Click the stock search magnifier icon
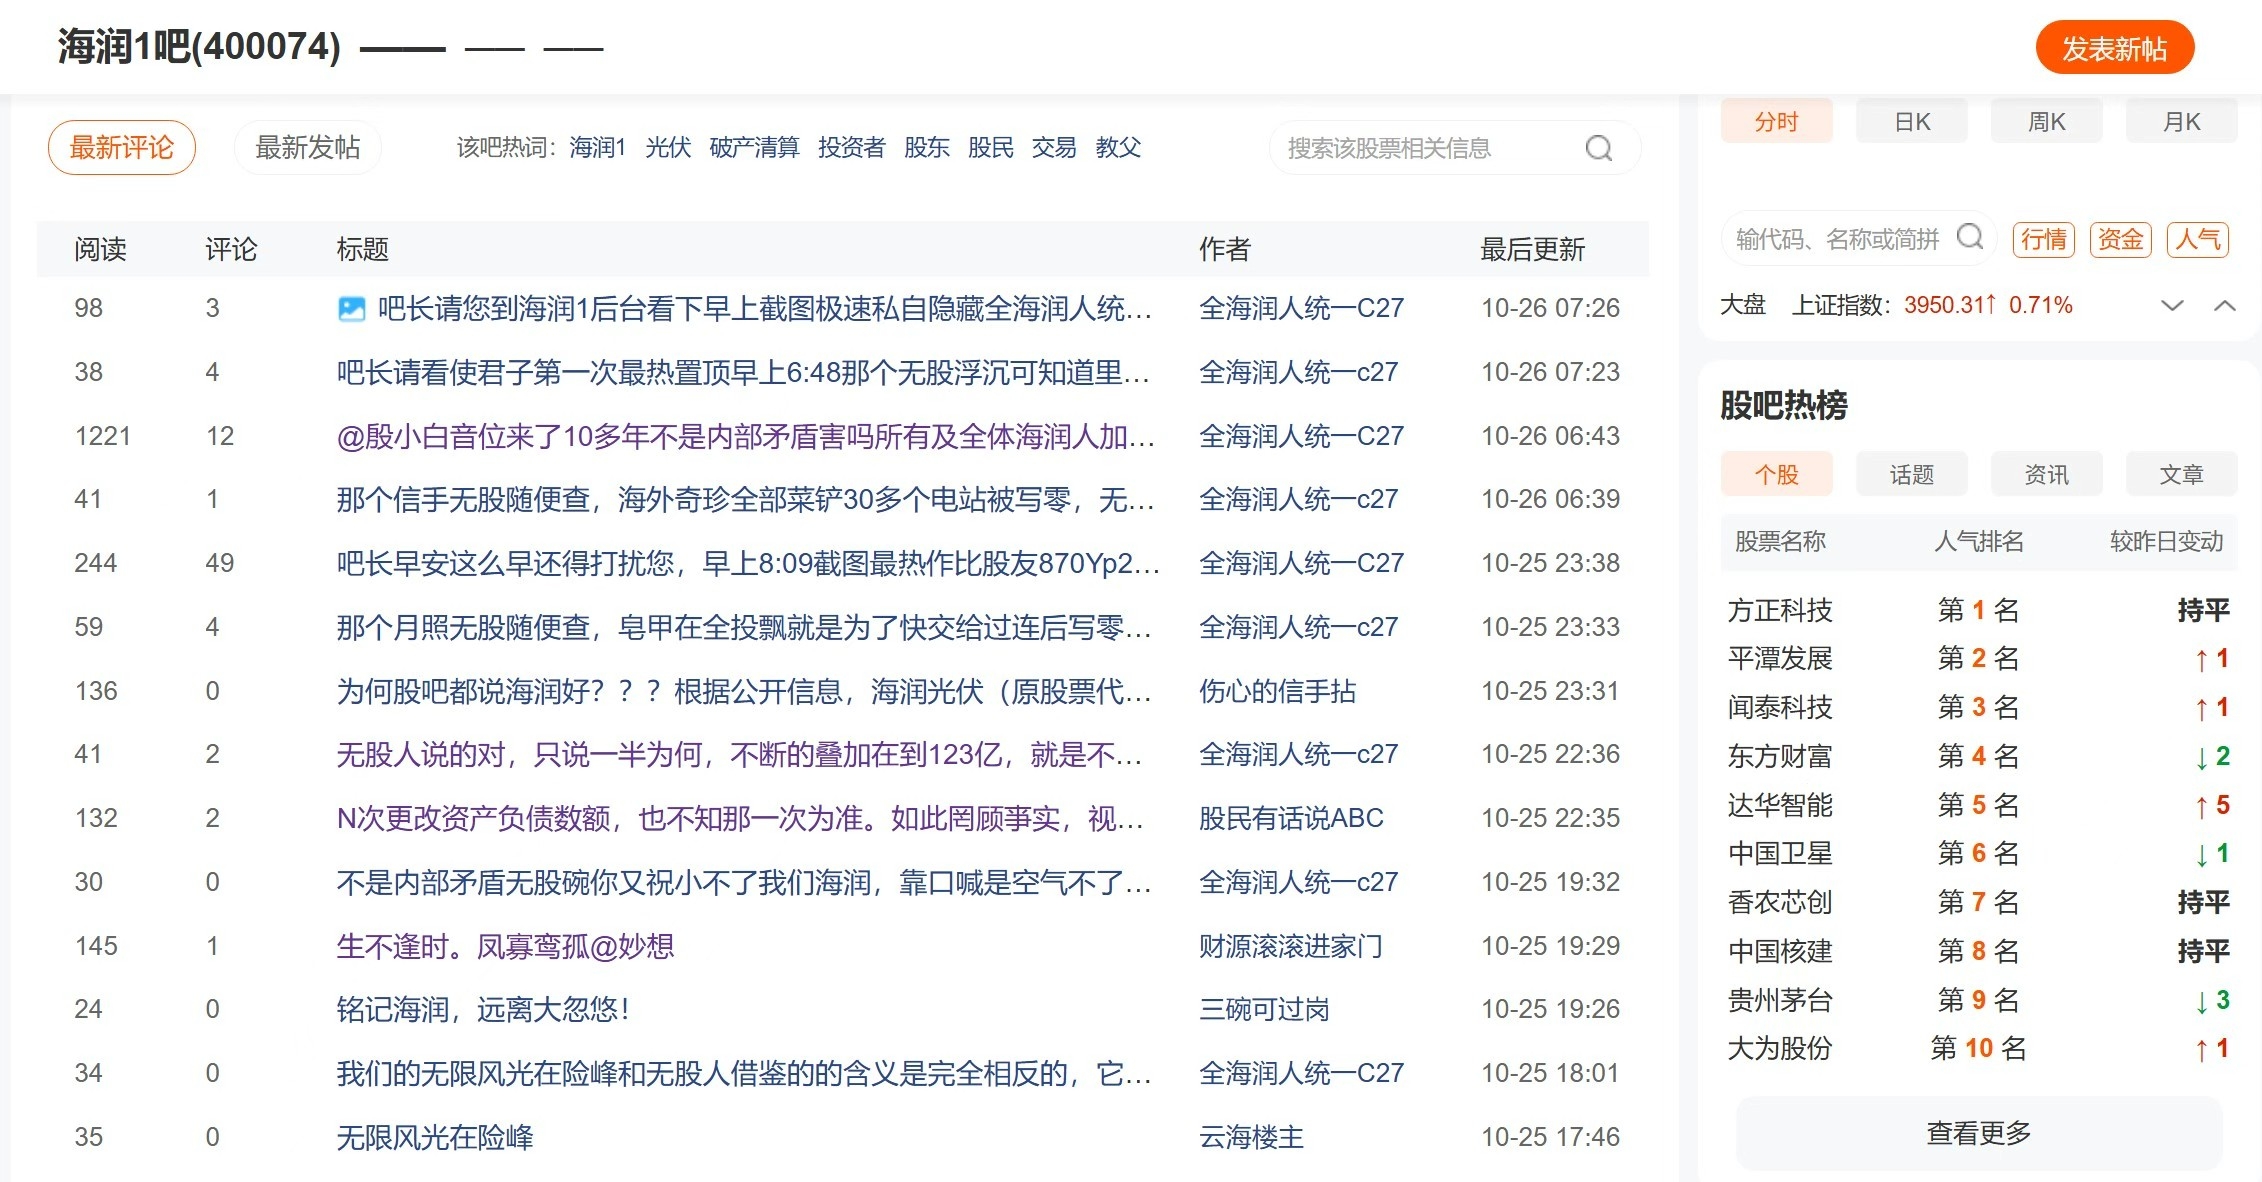 click(x=1598, y=148)
